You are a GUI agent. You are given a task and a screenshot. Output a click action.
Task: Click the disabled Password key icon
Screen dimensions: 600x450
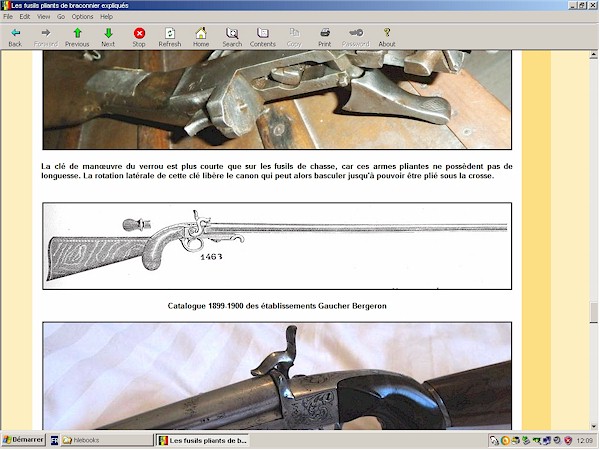(355, 38)
